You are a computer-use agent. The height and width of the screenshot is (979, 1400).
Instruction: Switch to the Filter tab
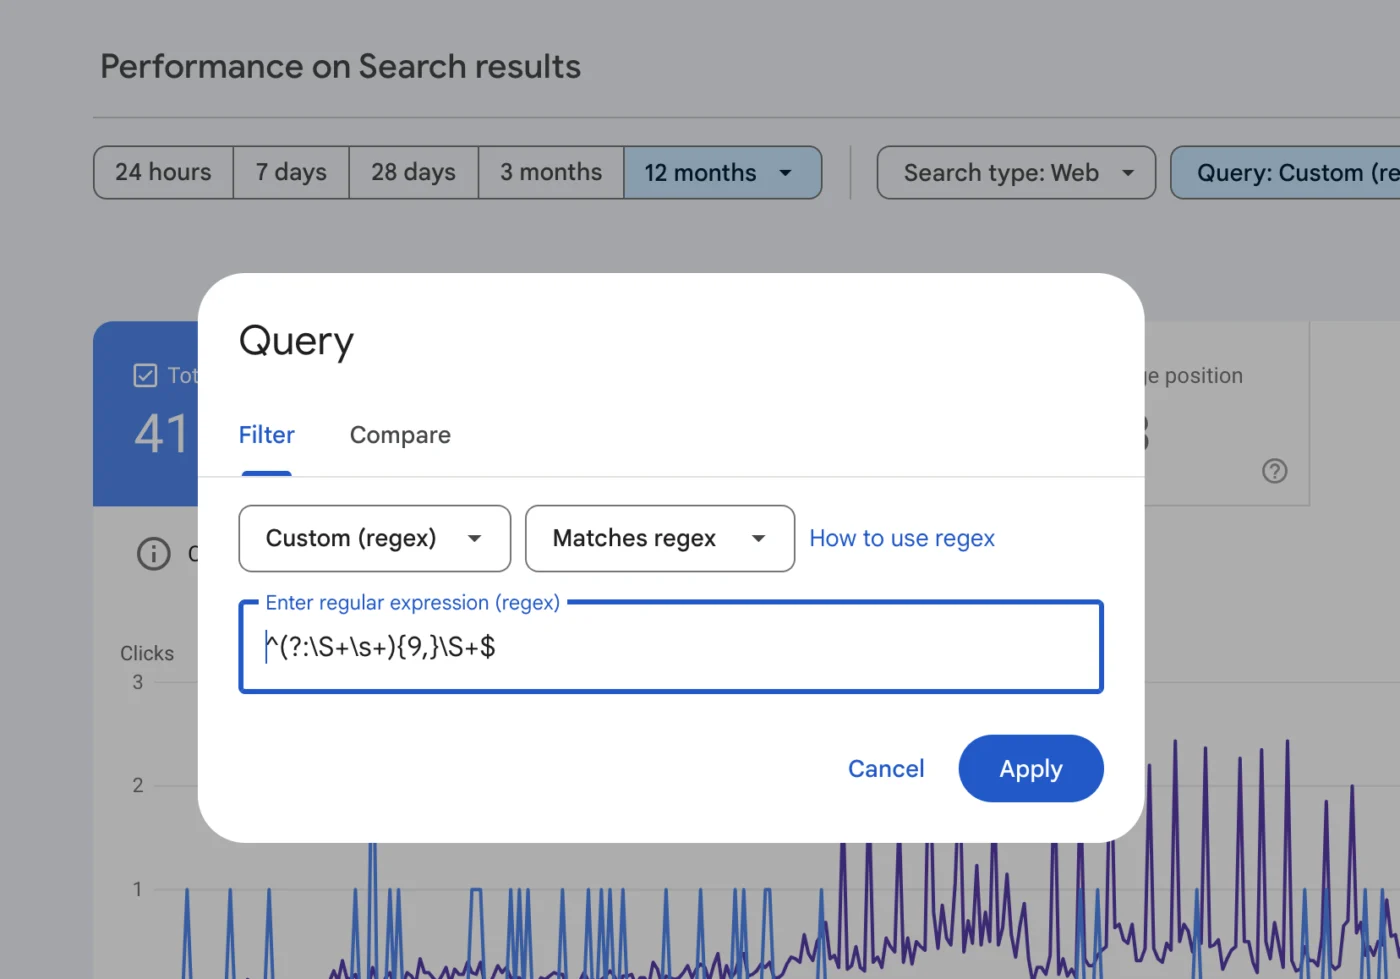(266, 435)
